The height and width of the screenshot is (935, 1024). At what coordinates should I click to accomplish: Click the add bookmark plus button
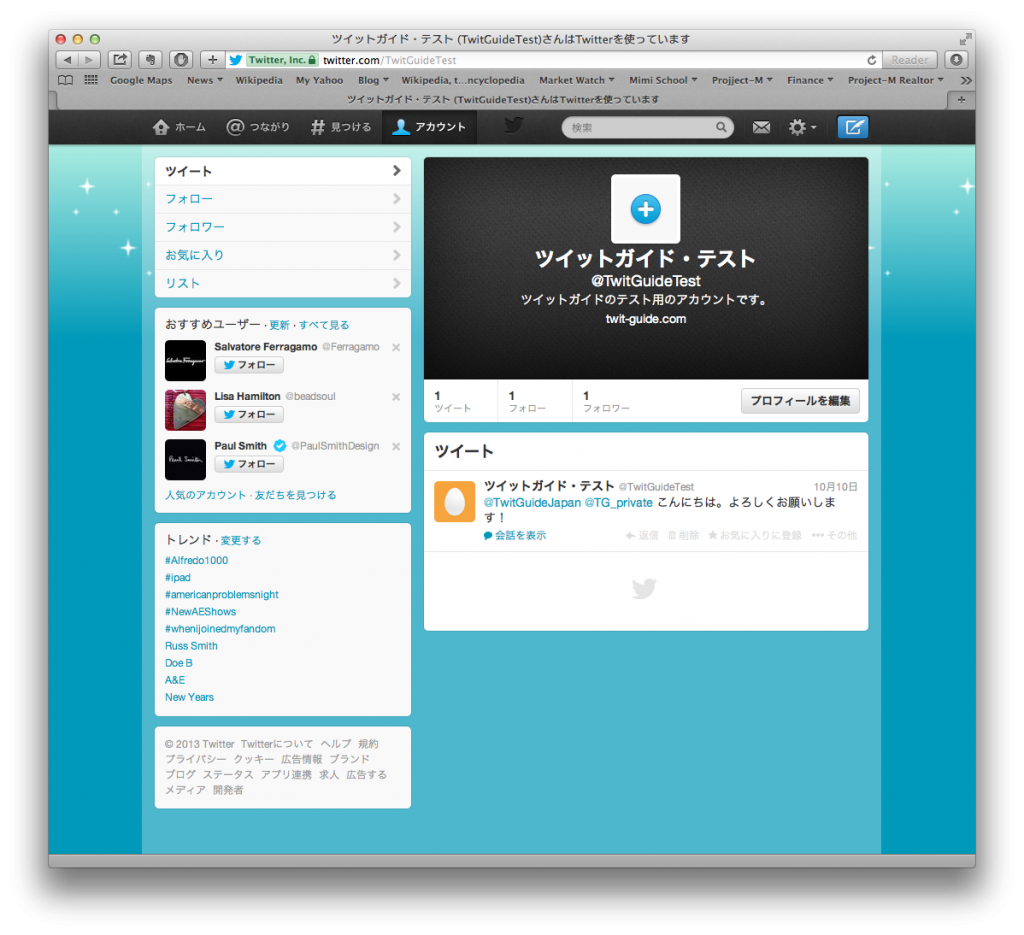(x=212, y=60)
